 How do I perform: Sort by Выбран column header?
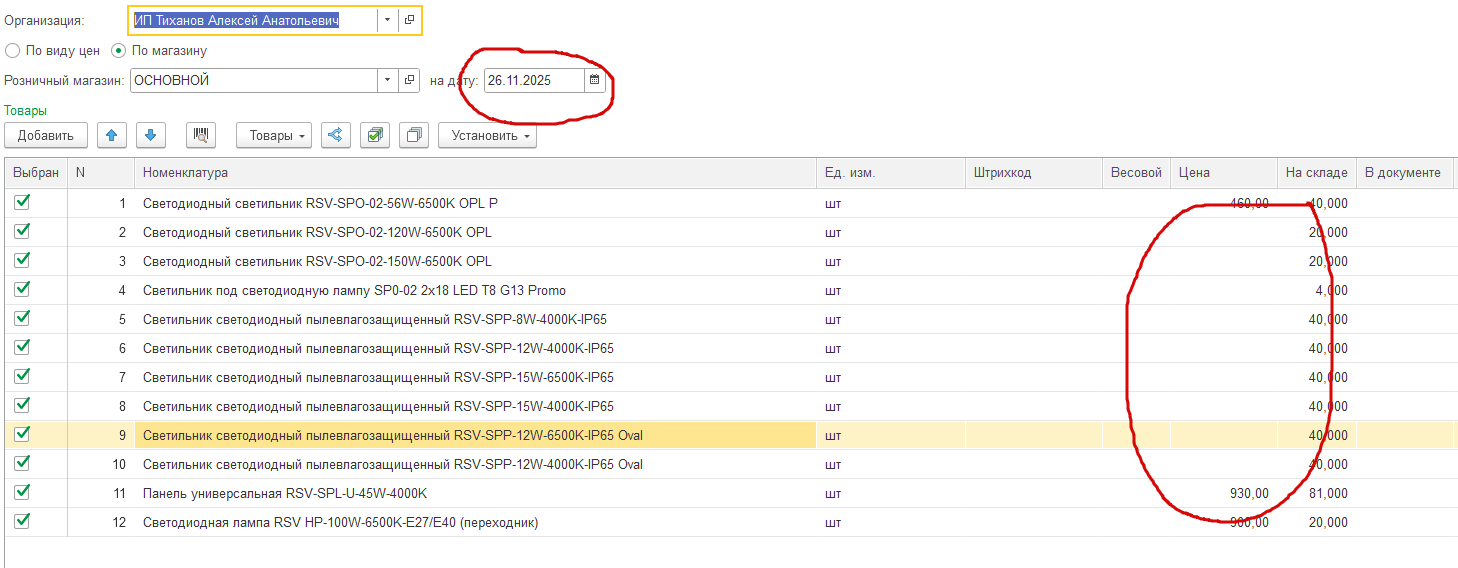[36, 173]
